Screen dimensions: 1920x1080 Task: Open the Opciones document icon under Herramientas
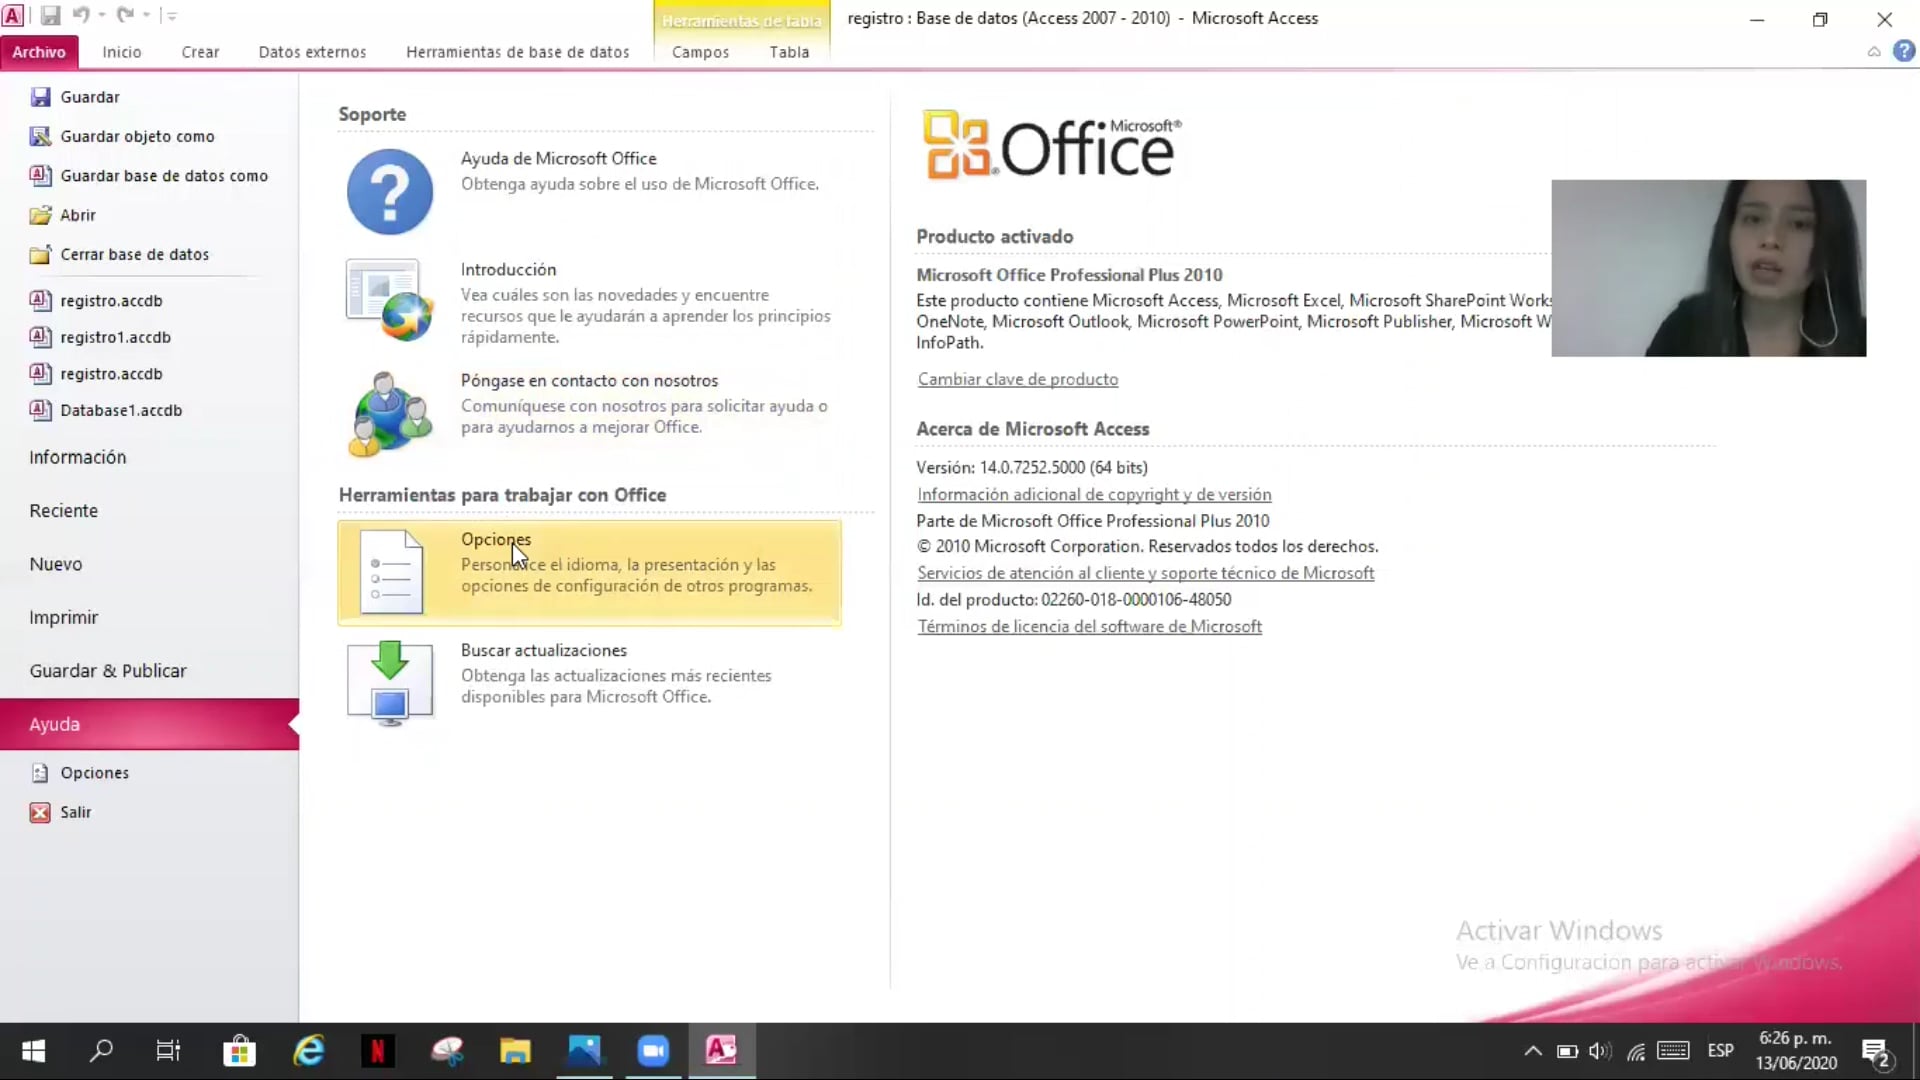tap(391, 572)
